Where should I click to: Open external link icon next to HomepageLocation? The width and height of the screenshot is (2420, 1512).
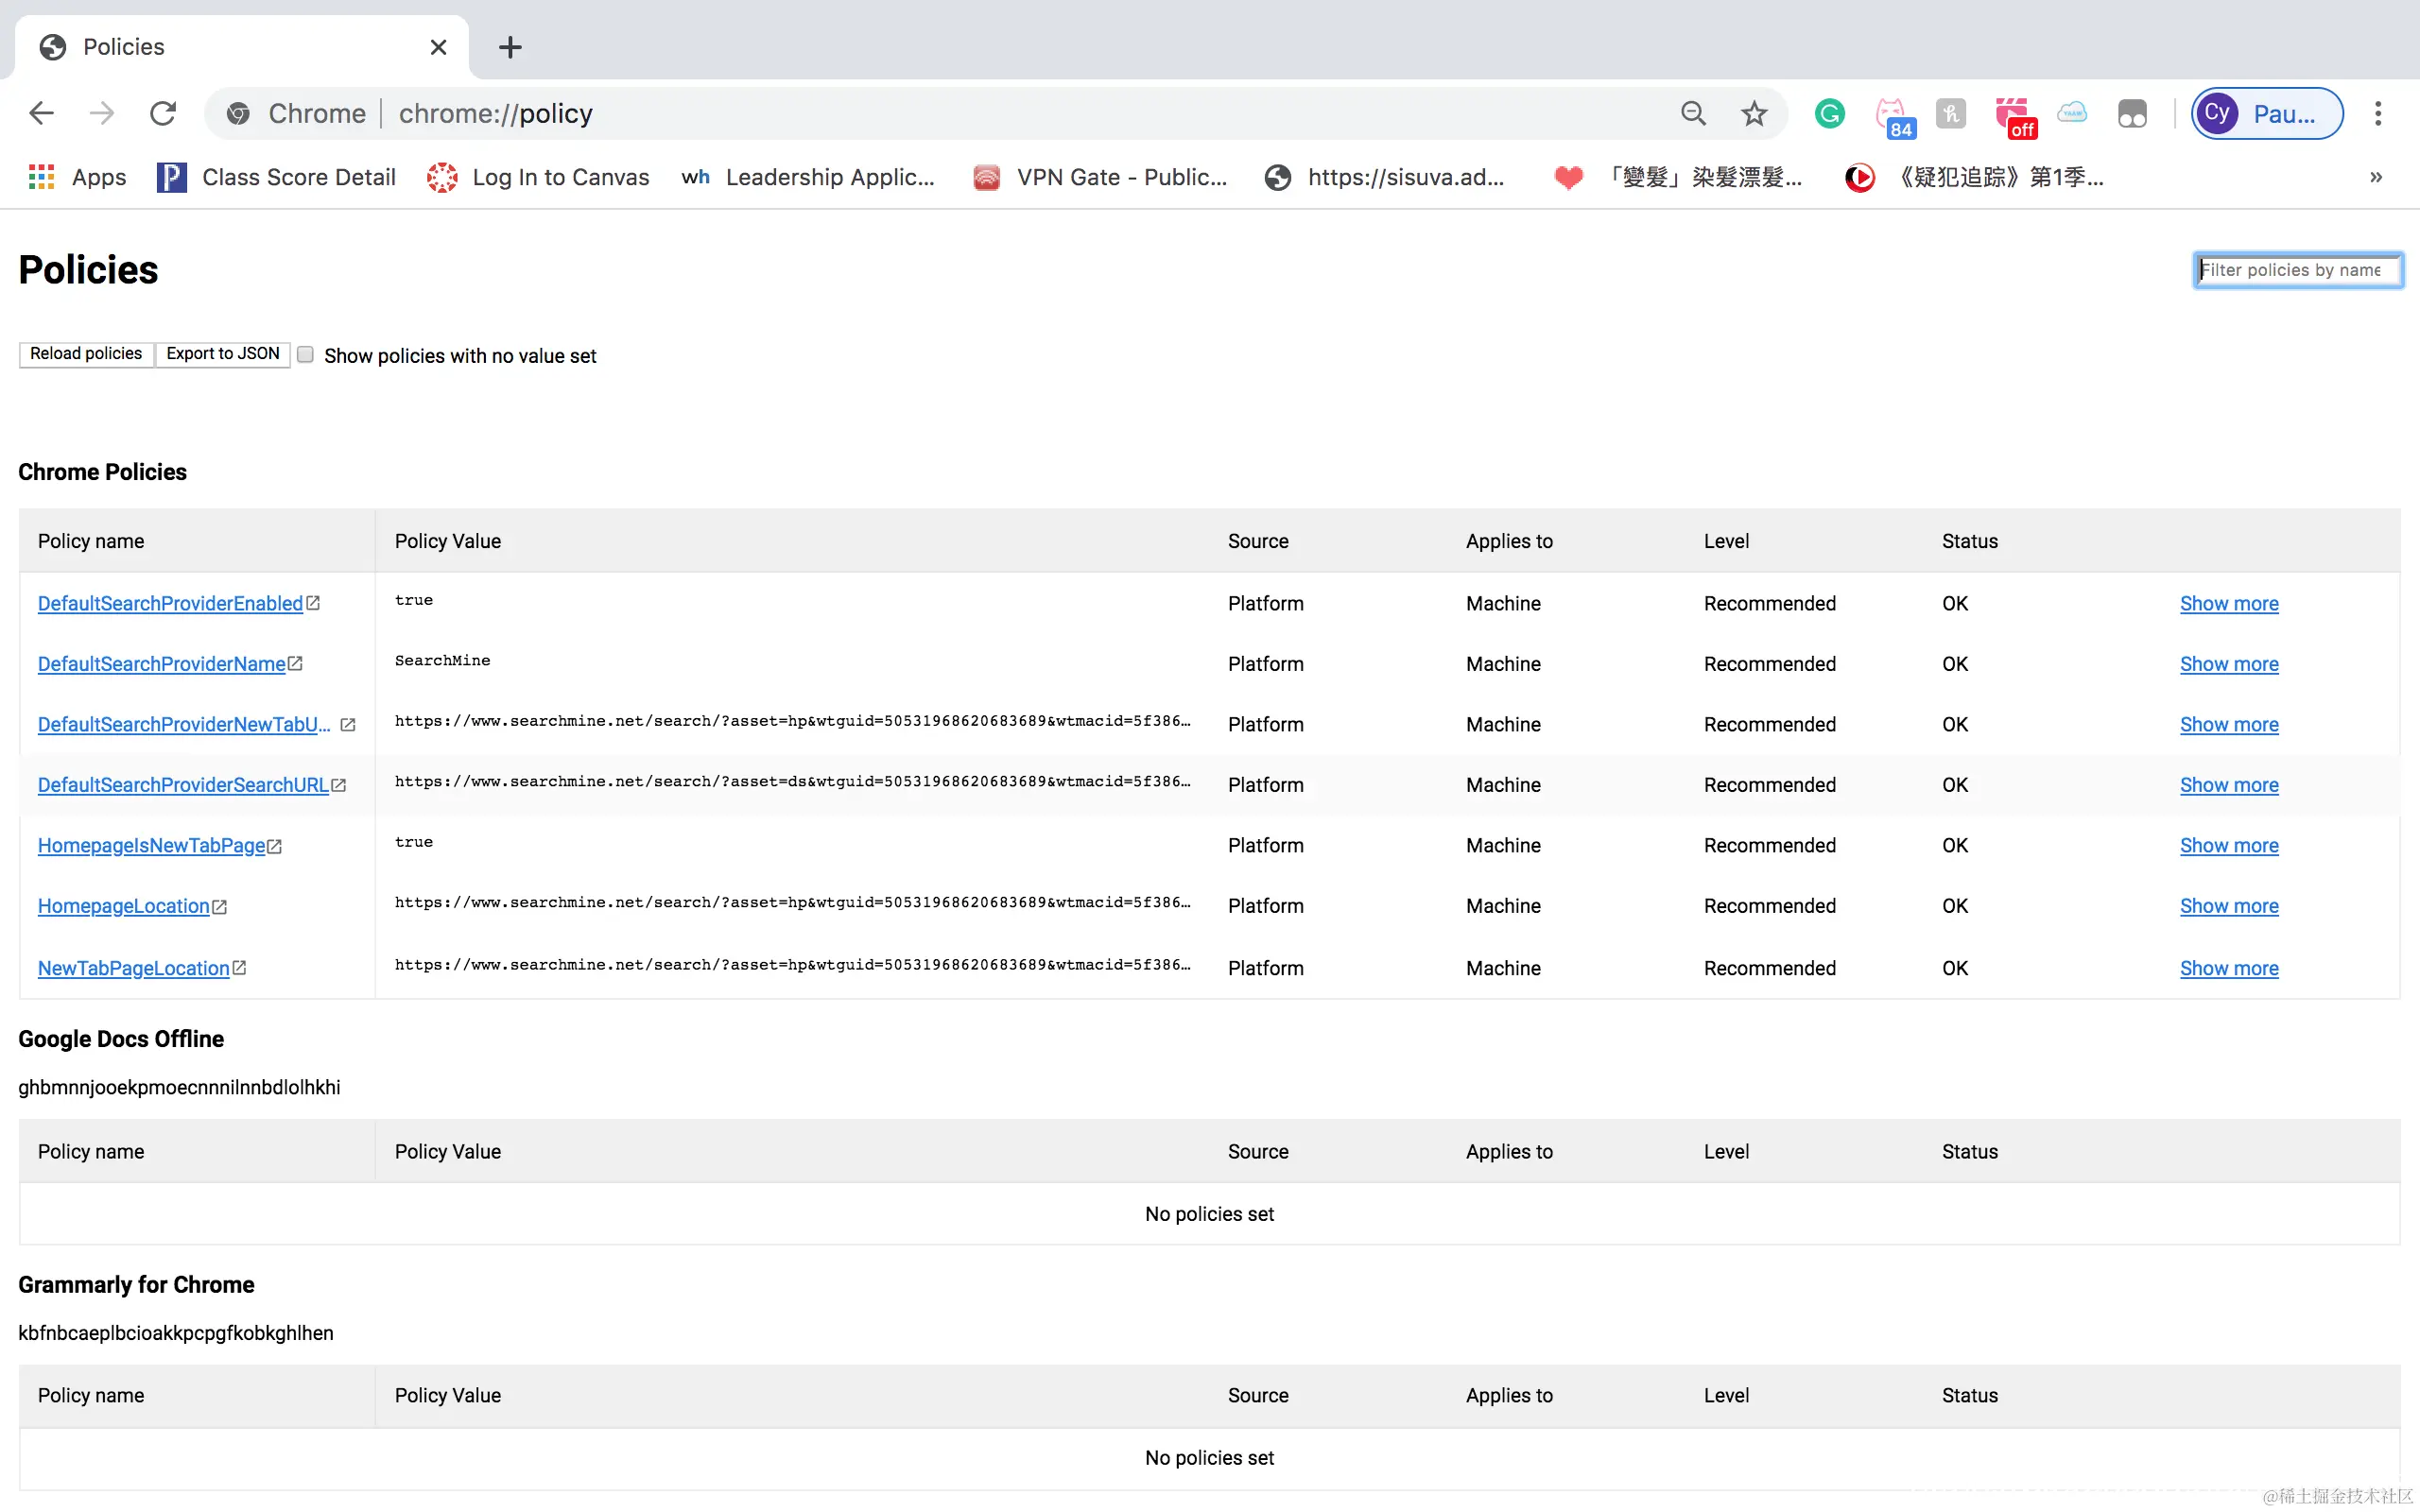point(220,907)
